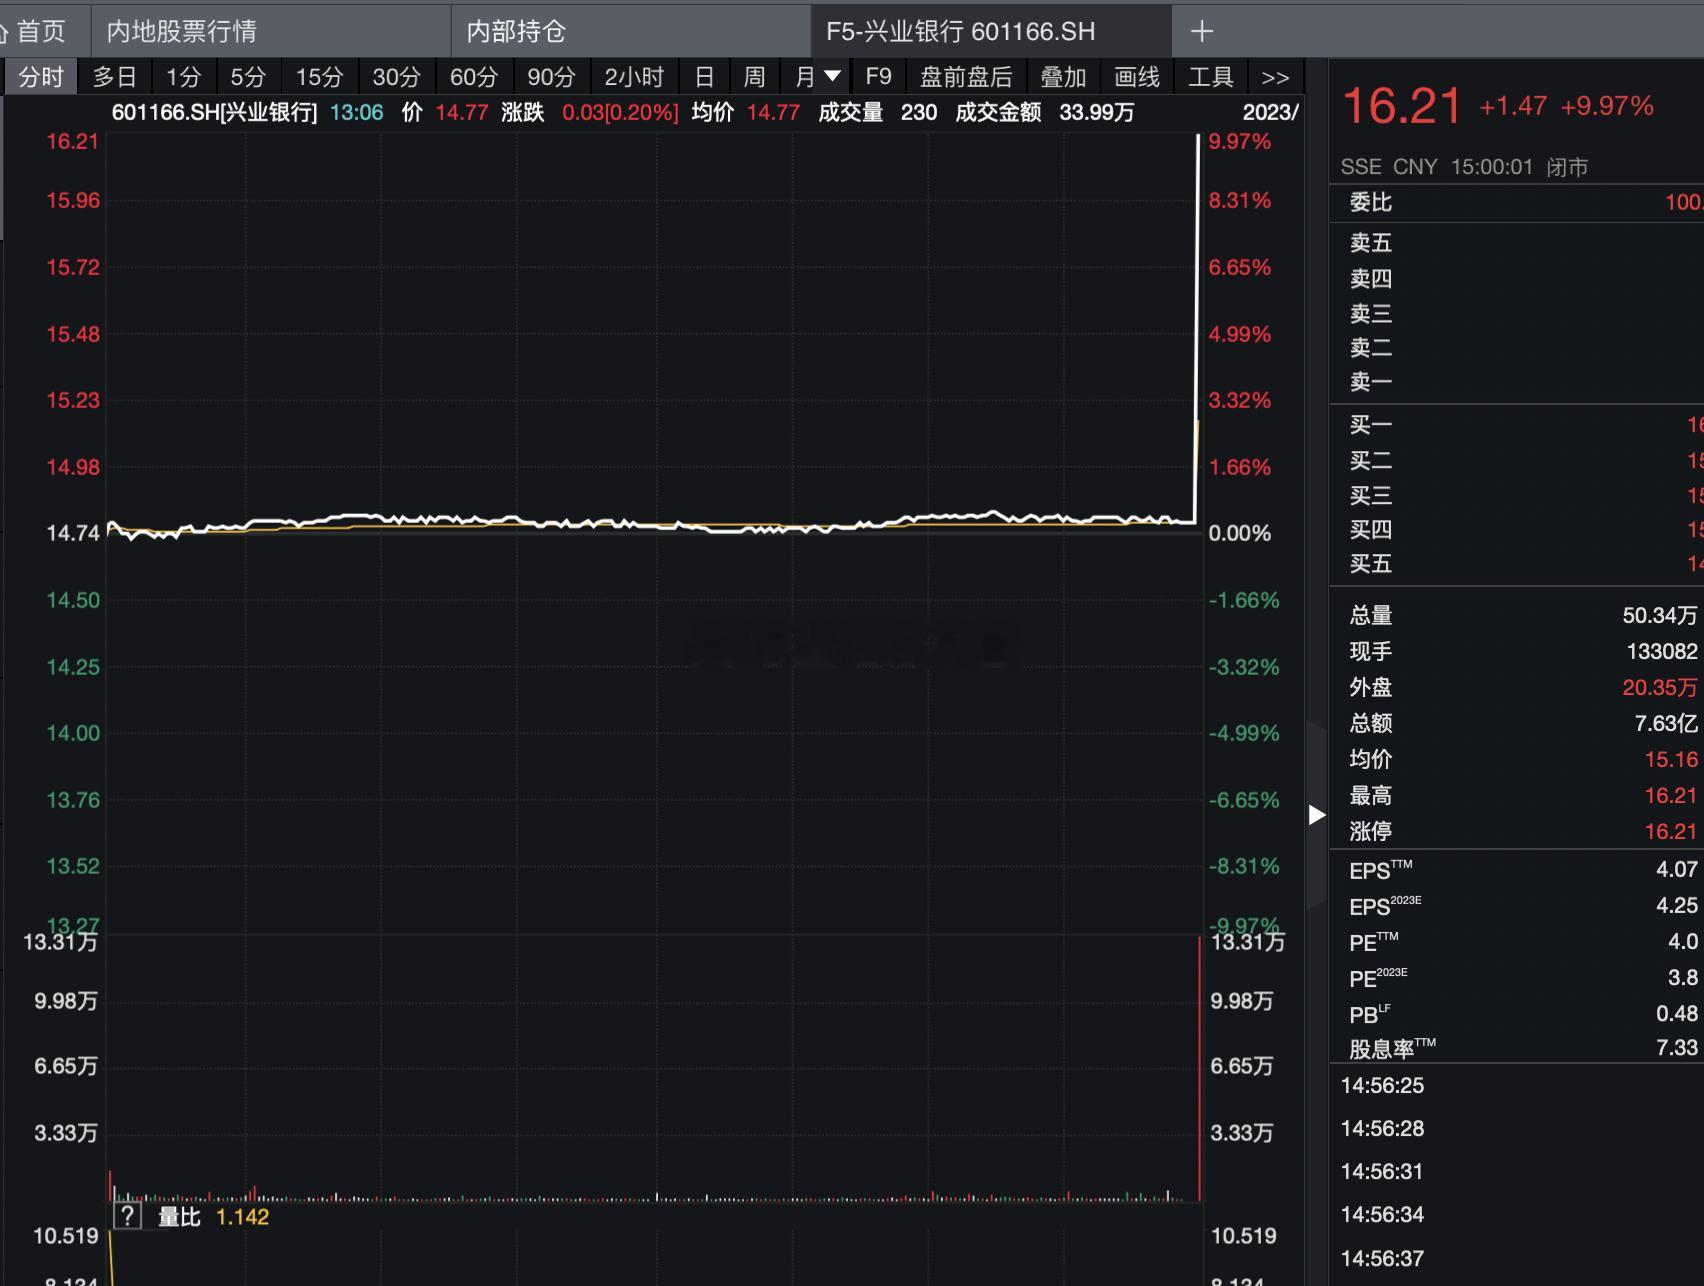
Task: Select 日 daily chart
Action: tap(704, 77)
